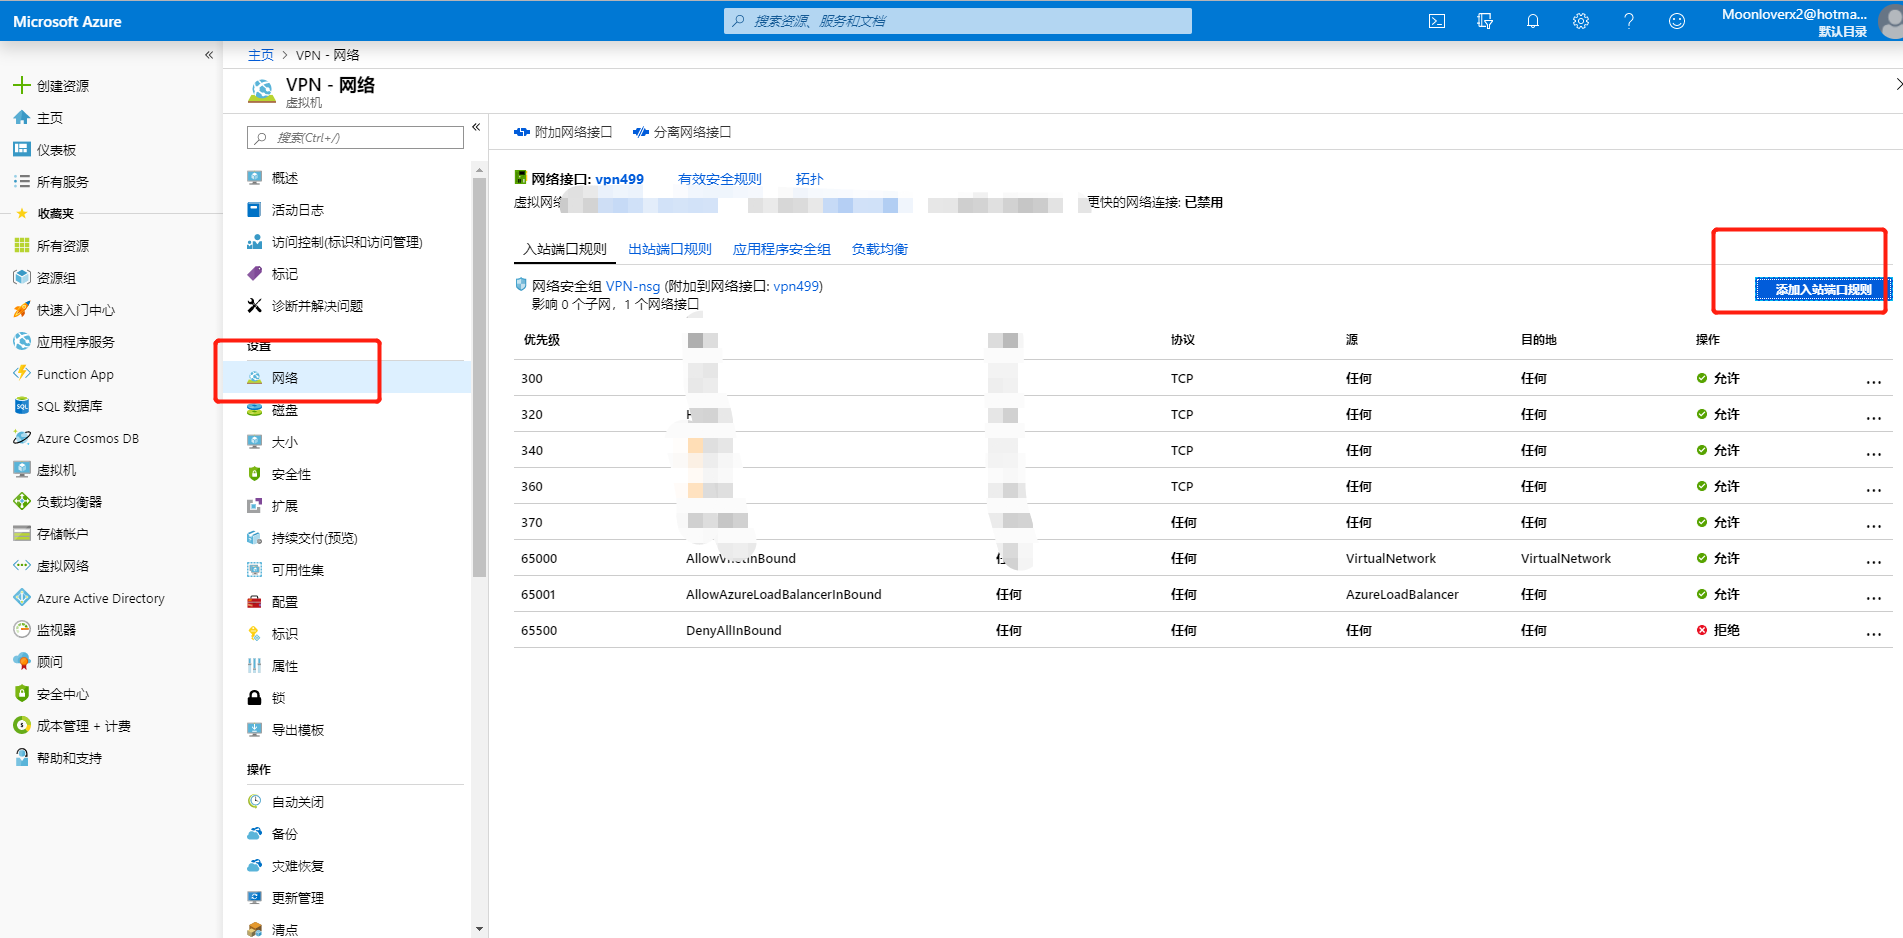Open the VPN-nsg security group link
This screenshot has width=1903, height=938.
(633, 286)
